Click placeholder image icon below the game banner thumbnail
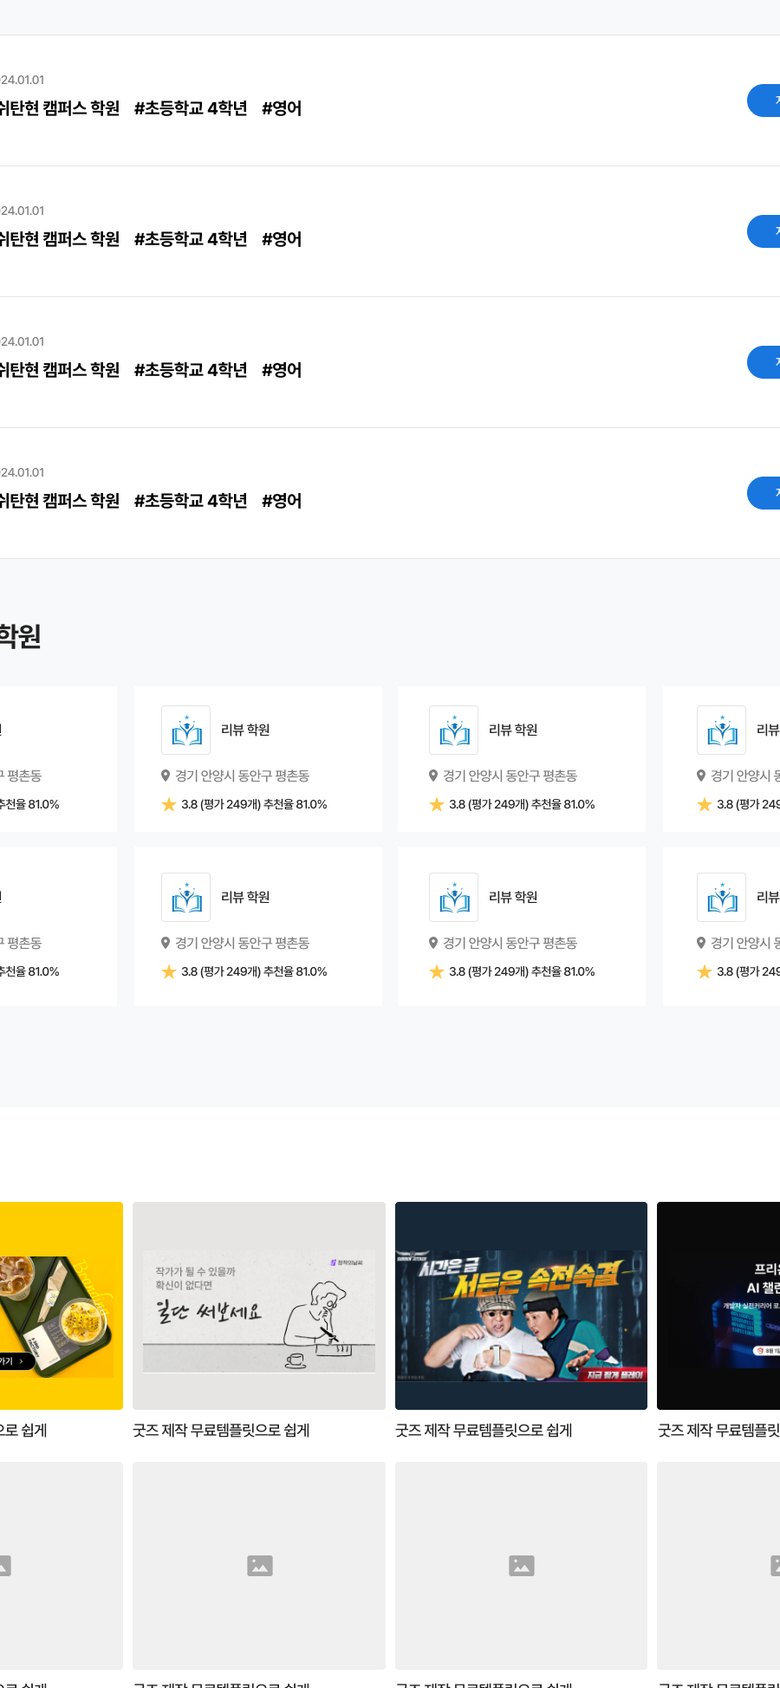Image resolution: width=780 pixels, height=1688 pixels. 522,1565
